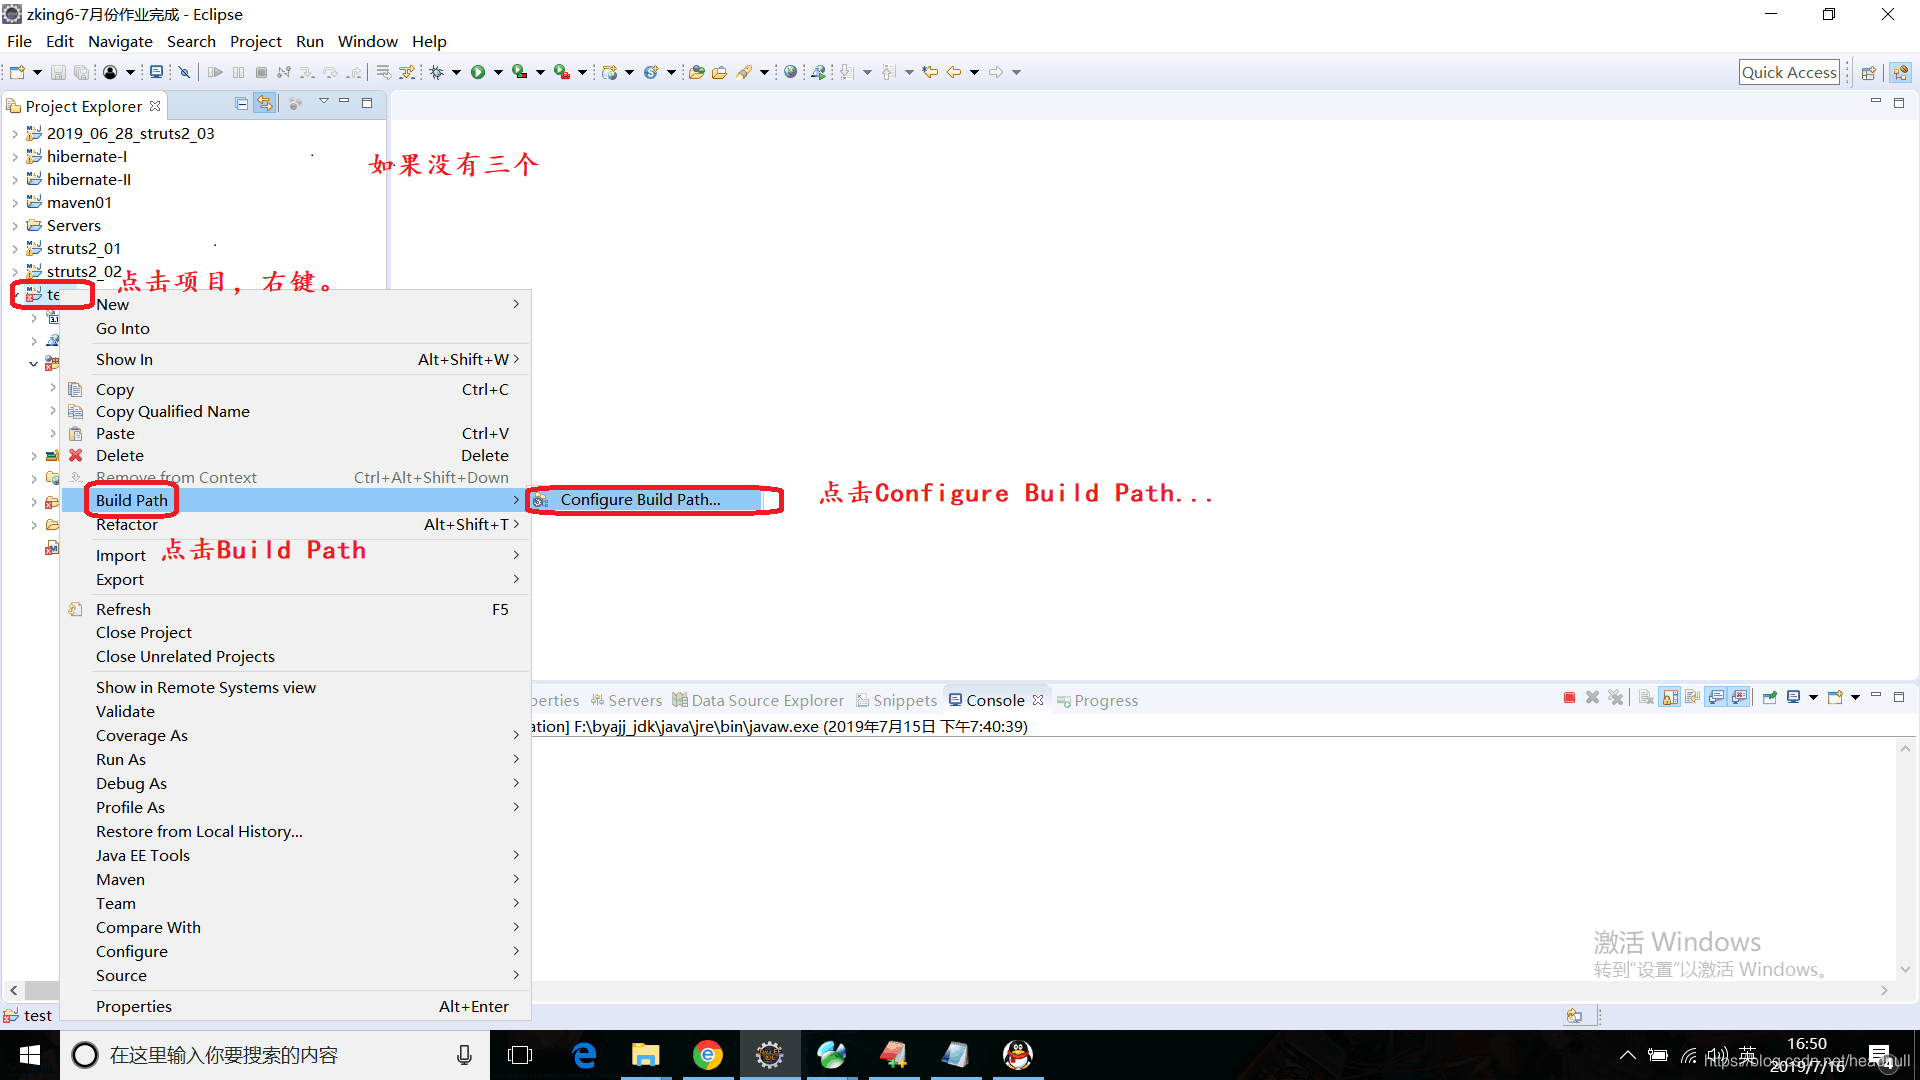Click the Pin Console icon
This screenshot has width=1920, height=1080.
click(x=1770, y=697)
